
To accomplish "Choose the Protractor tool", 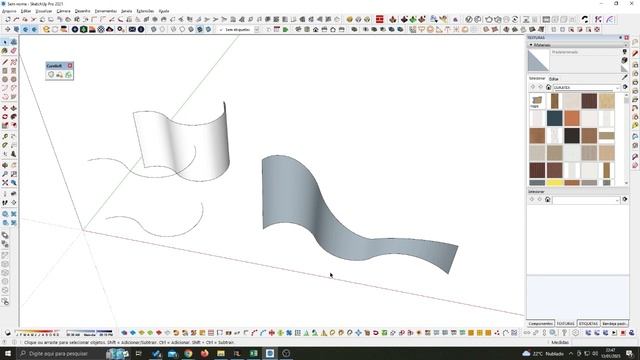I will coord(5,145).
